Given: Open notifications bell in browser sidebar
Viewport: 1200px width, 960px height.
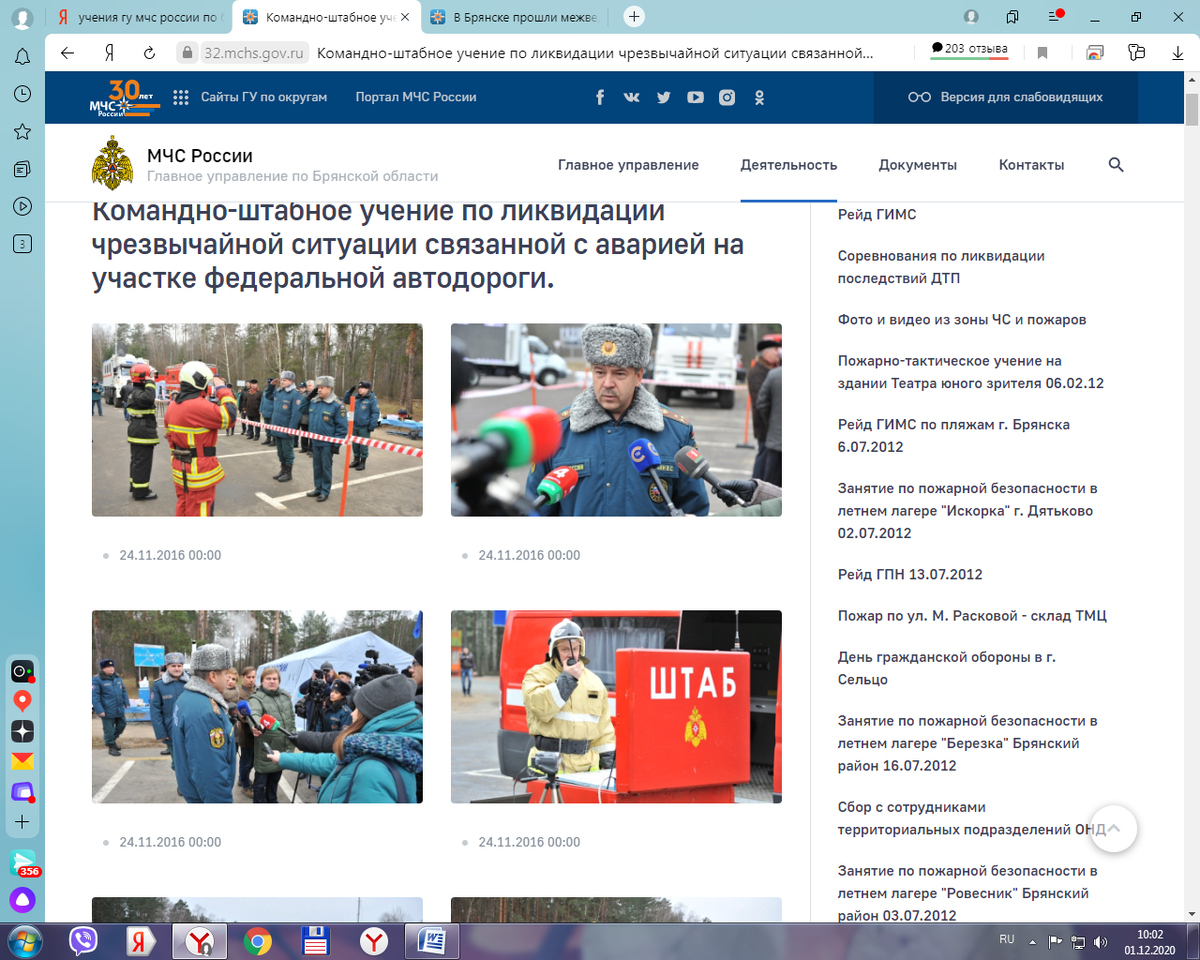Looking at the screenshot, I should click(22, 56).
